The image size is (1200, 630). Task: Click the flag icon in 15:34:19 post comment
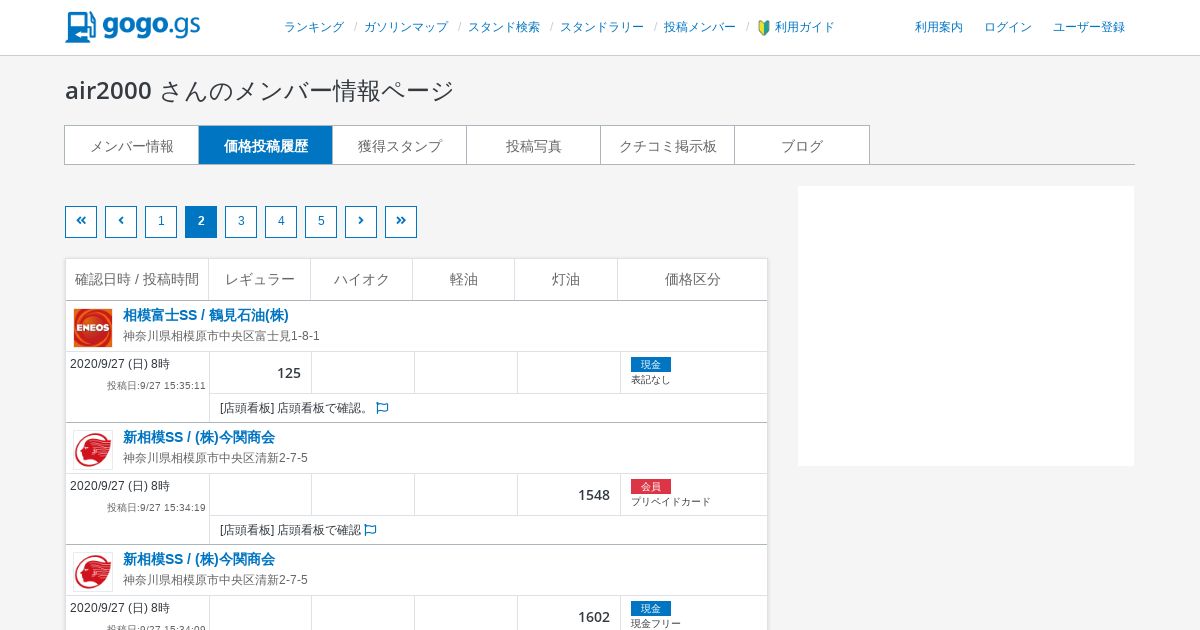[x=370, y=530]
